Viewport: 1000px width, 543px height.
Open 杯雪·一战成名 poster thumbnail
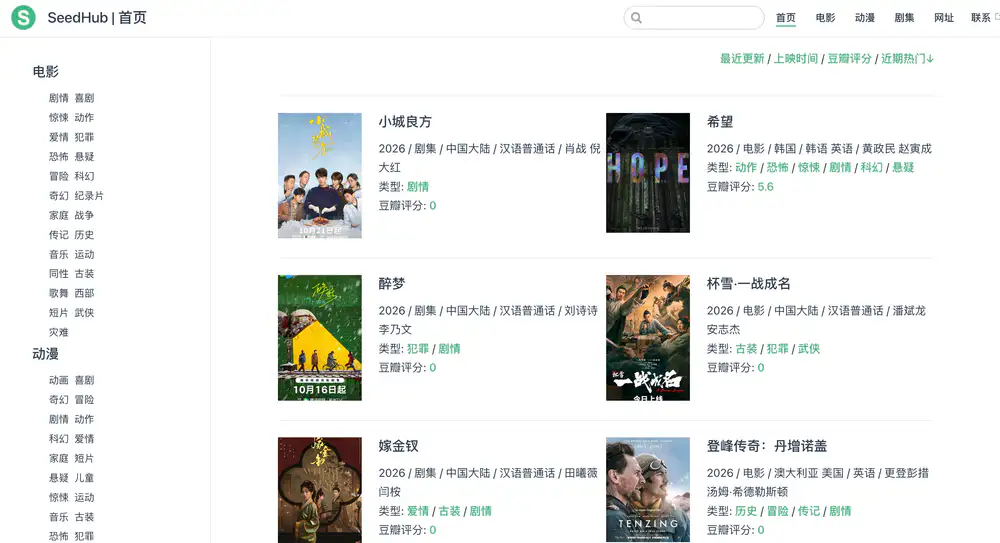648,338
